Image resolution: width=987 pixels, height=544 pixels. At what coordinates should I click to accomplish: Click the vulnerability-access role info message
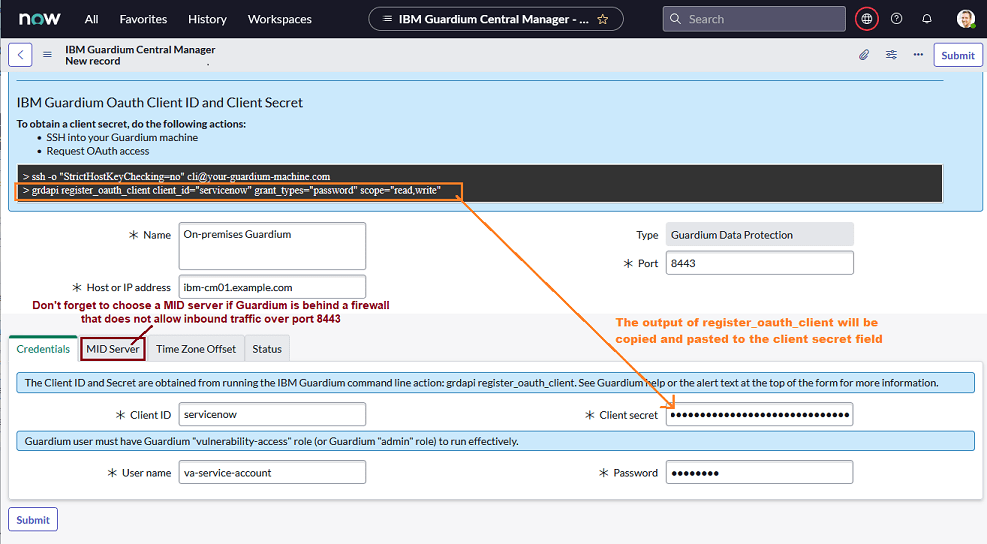click(495, 441)
